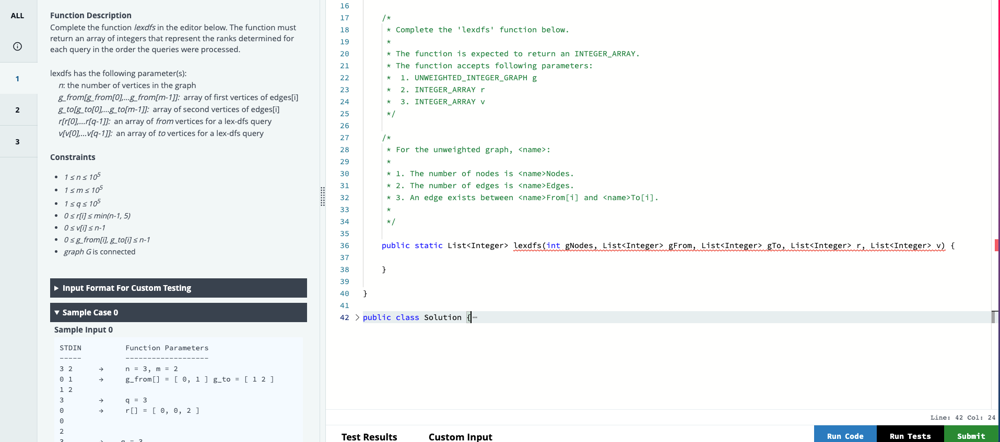The image size is (1000, 442).
Task: Expand Input Format For Custom Testing section
Action: coord(179,288)
